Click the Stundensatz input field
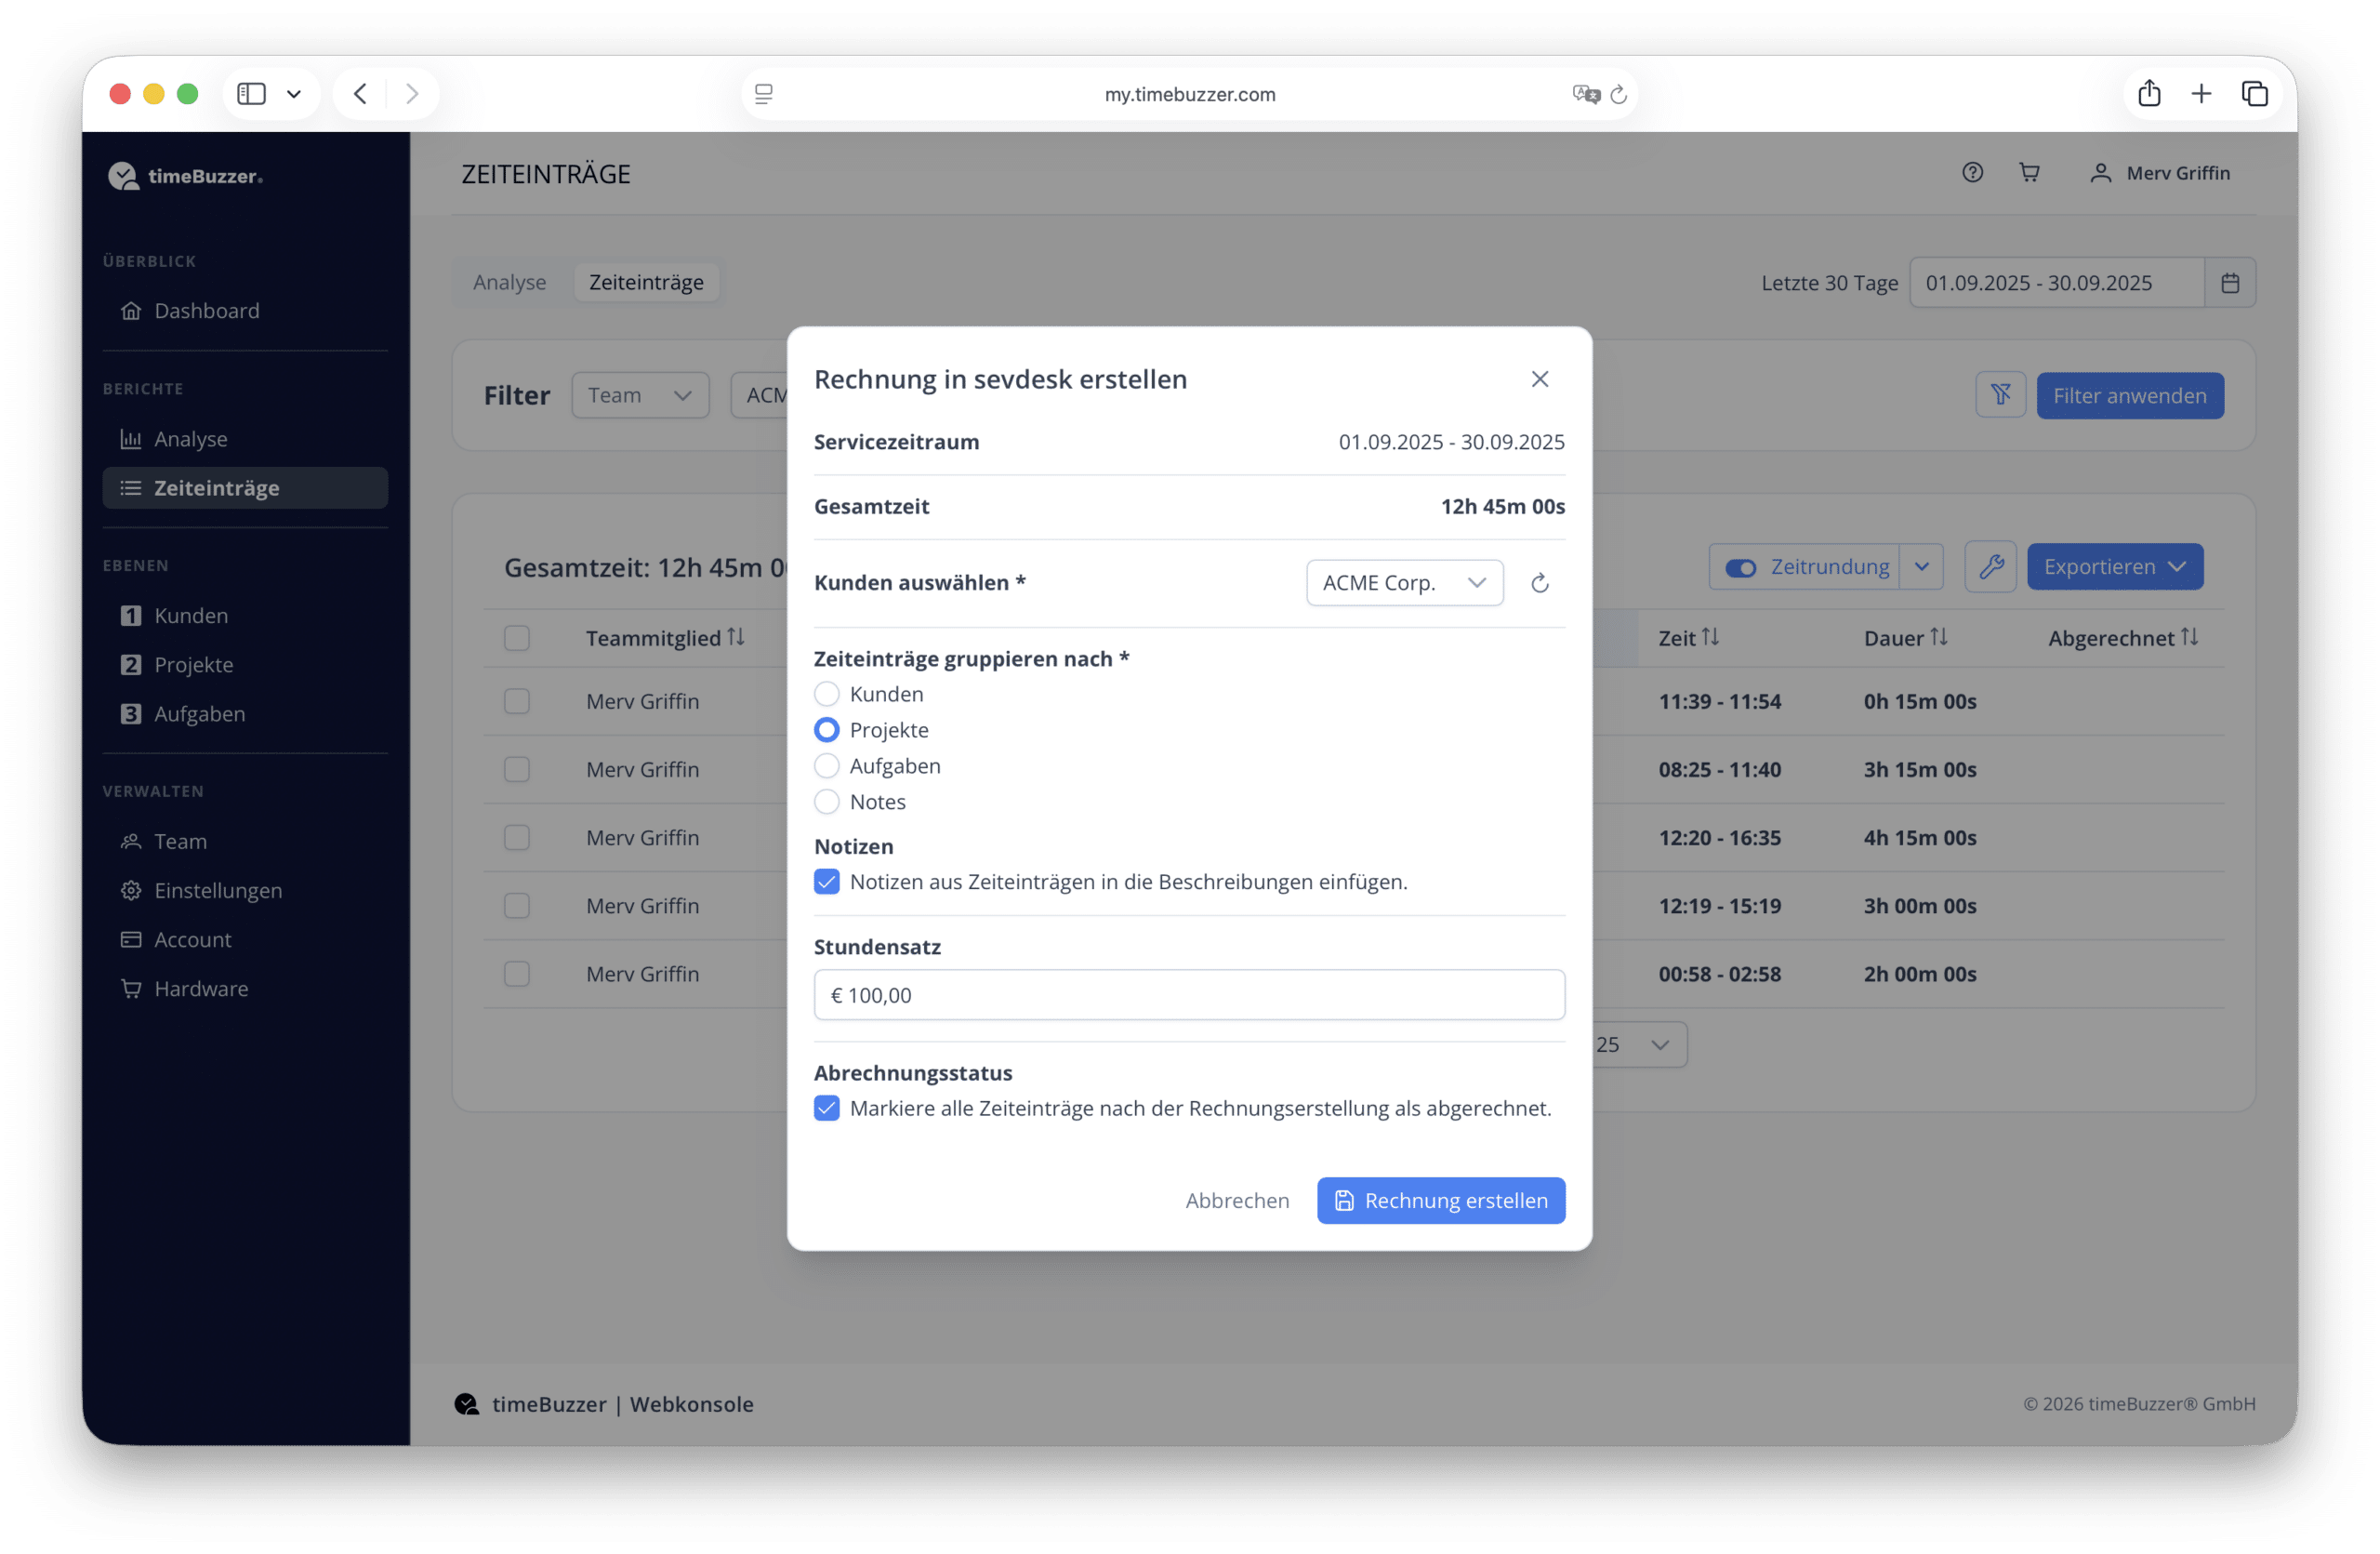This screenshot has height=1554, width=2380. [x=1188, y=995]
